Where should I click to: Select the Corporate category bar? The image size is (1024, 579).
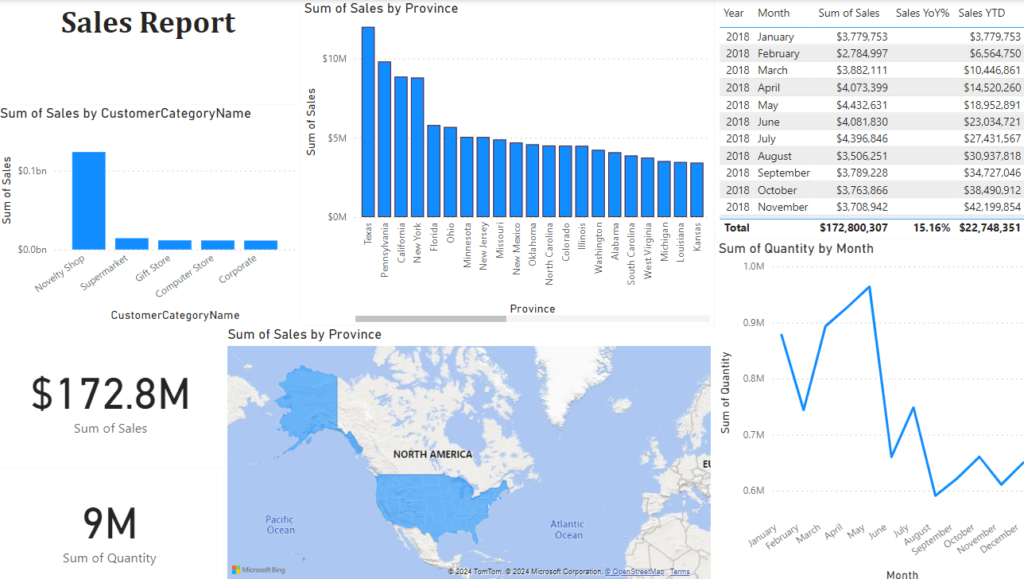(261, 245)
